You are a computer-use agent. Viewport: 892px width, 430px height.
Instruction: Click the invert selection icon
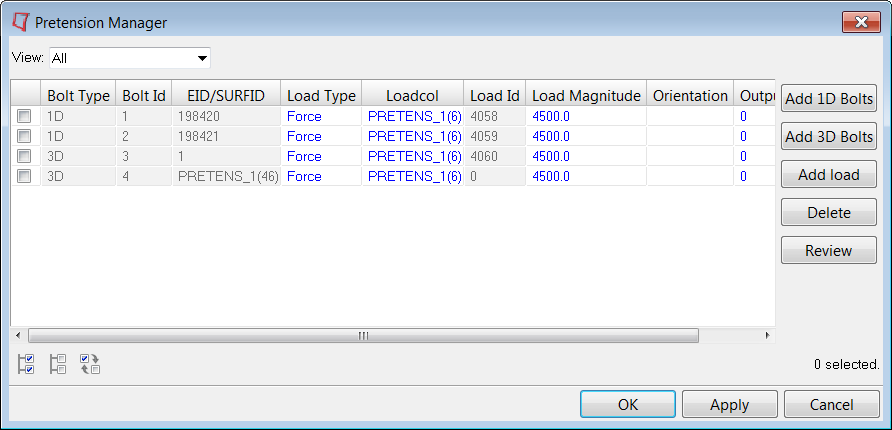[90, 364]
